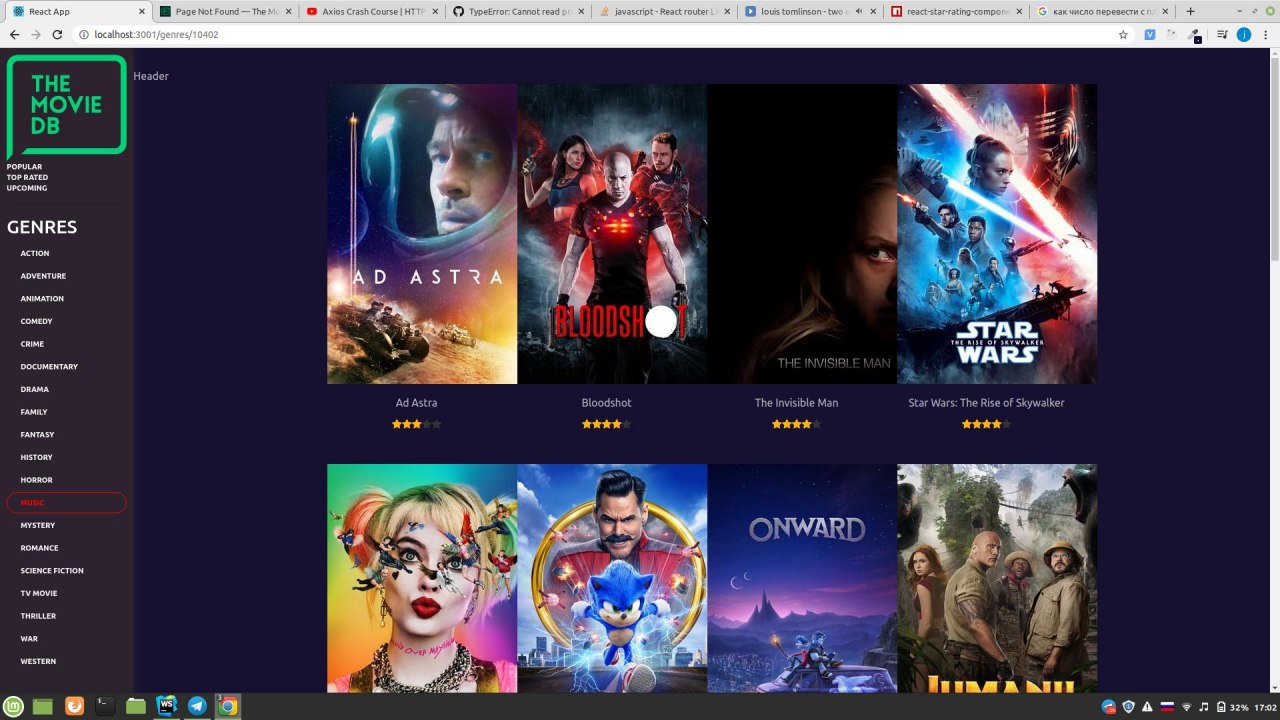Screen dimensions: 1280x720
Task: Switch keyboard layout via Russian flag
Action: [x=1166, y=707]
